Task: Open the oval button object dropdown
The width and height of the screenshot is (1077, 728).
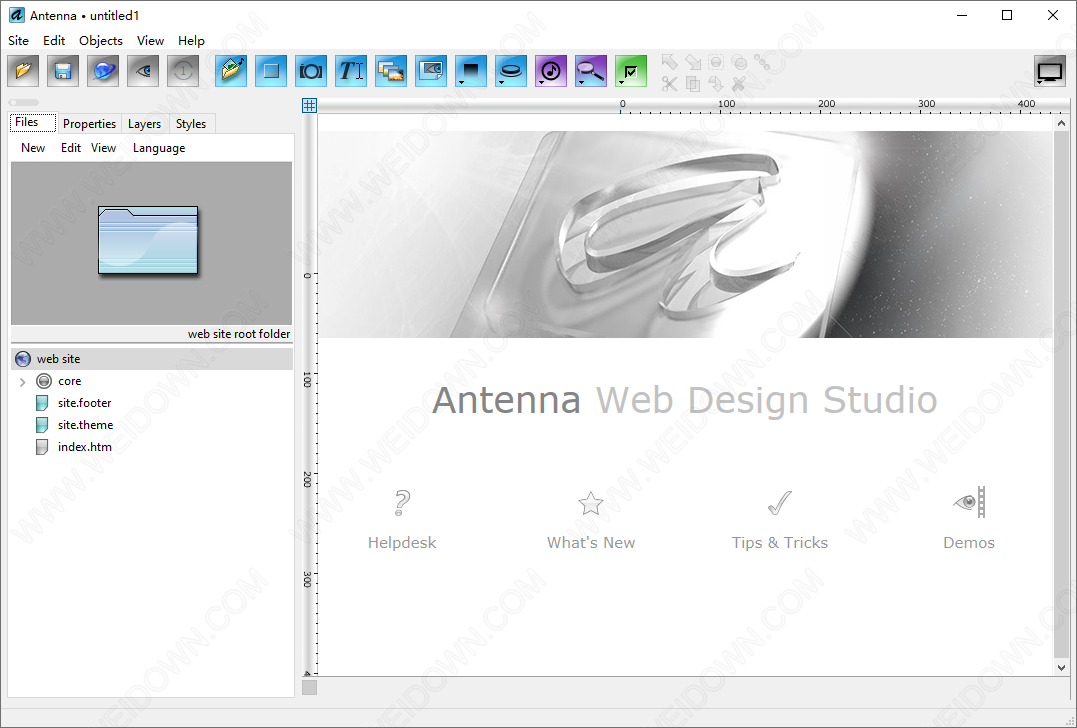Action: (510, 71)
